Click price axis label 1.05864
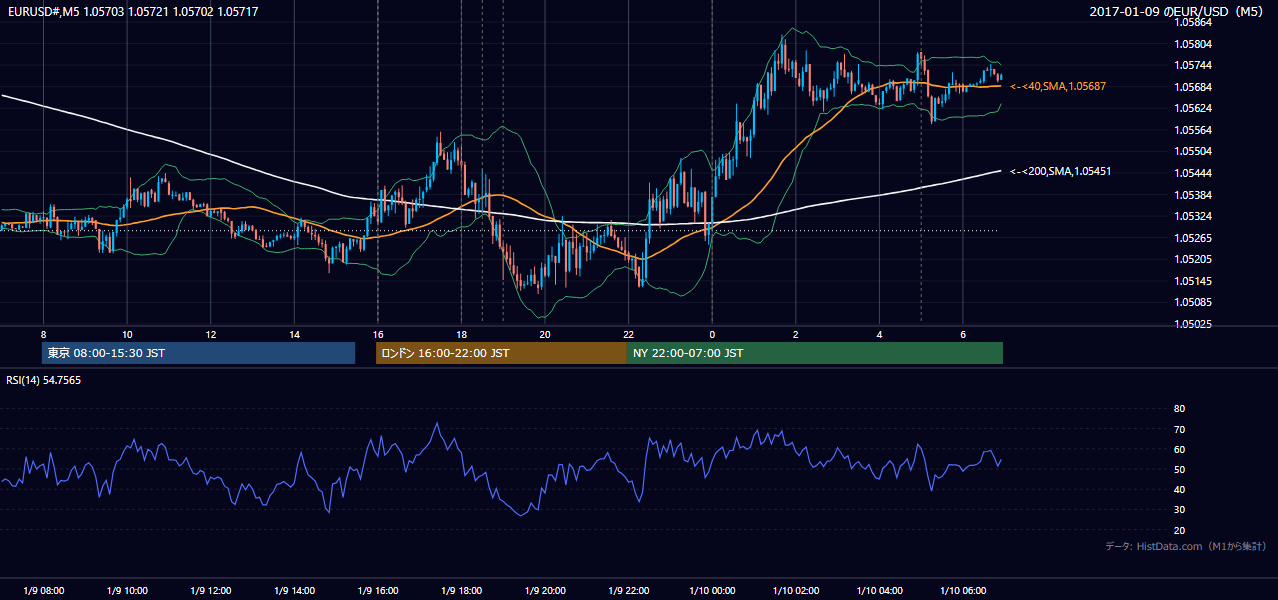Image resolution: width=1278 pixels, height=600 pixels. pyautogui.click(x=1194, y=23)
